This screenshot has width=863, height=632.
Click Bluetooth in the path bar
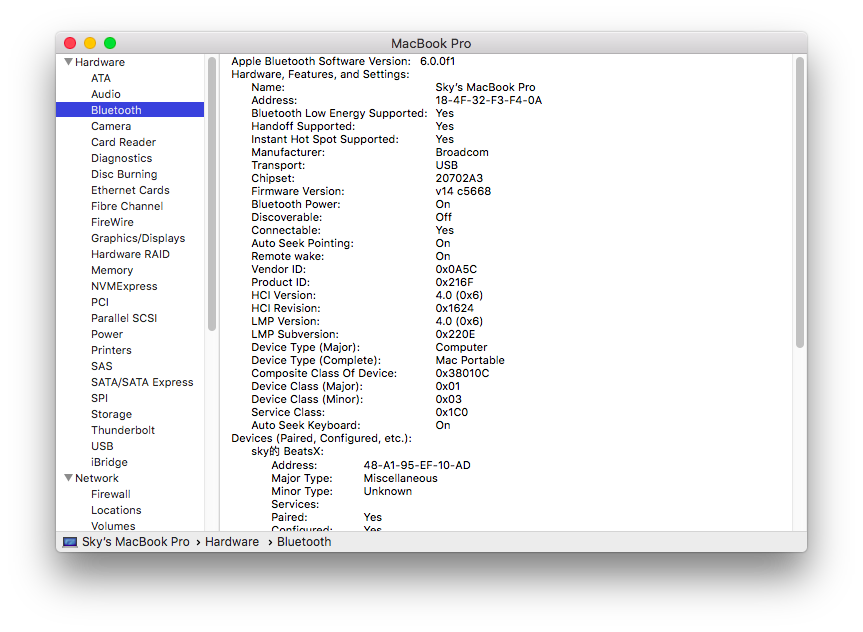click(x=304, y=542)
